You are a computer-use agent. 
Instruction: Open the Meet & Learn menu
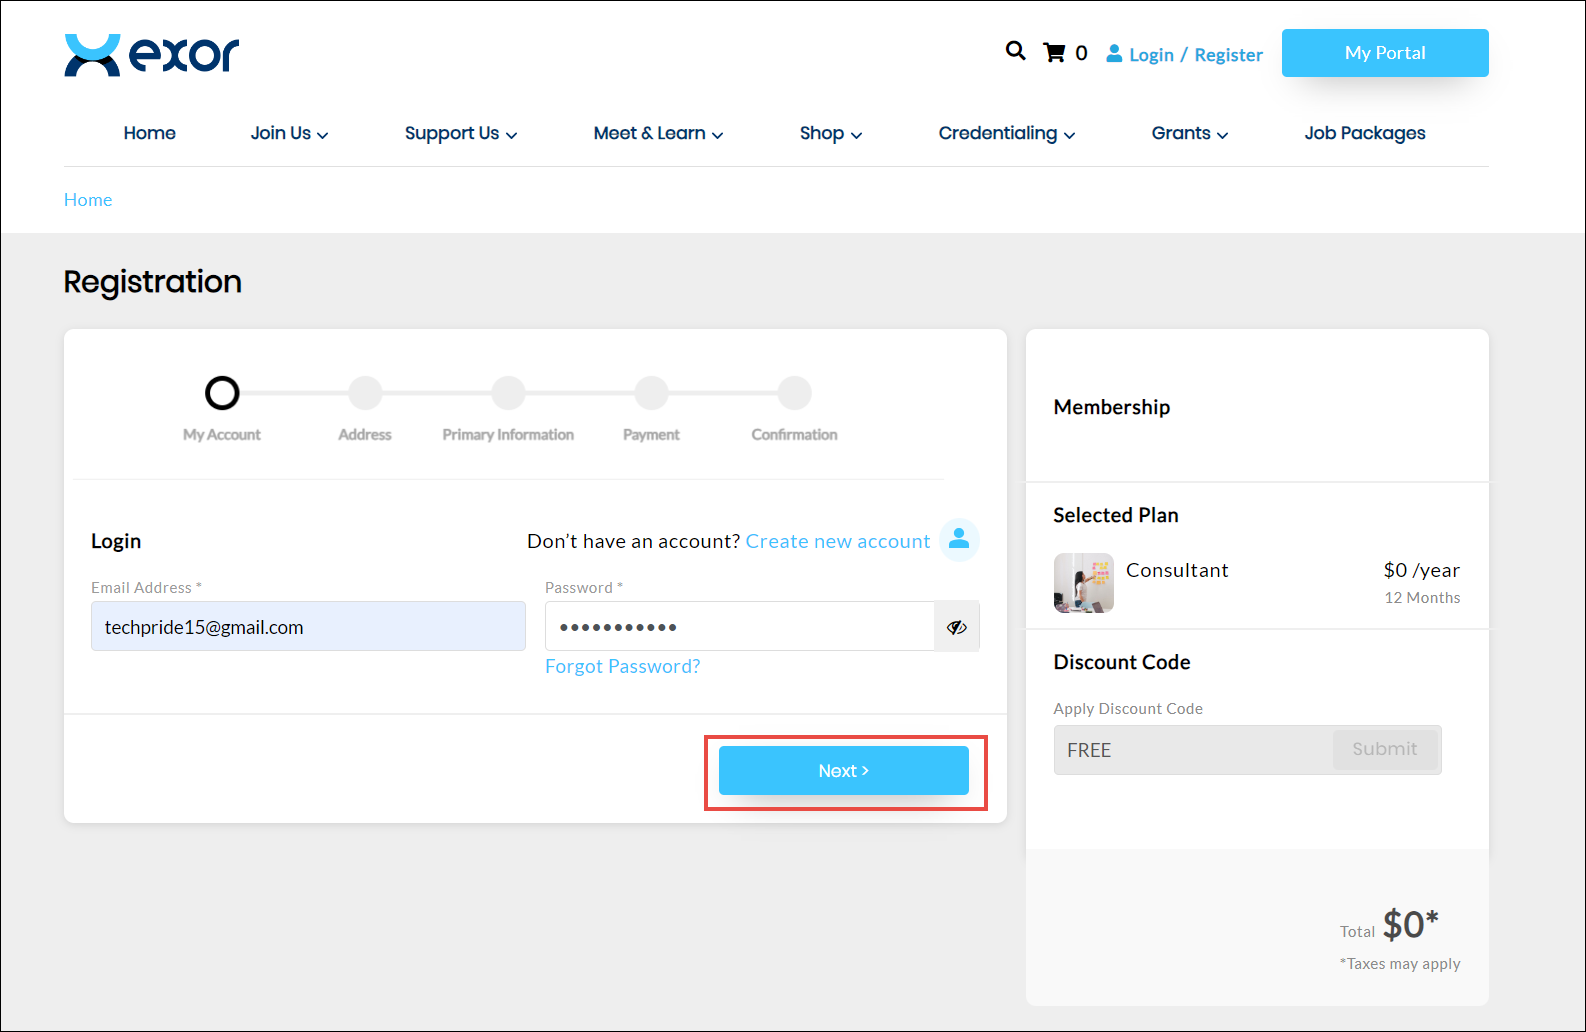658,134
